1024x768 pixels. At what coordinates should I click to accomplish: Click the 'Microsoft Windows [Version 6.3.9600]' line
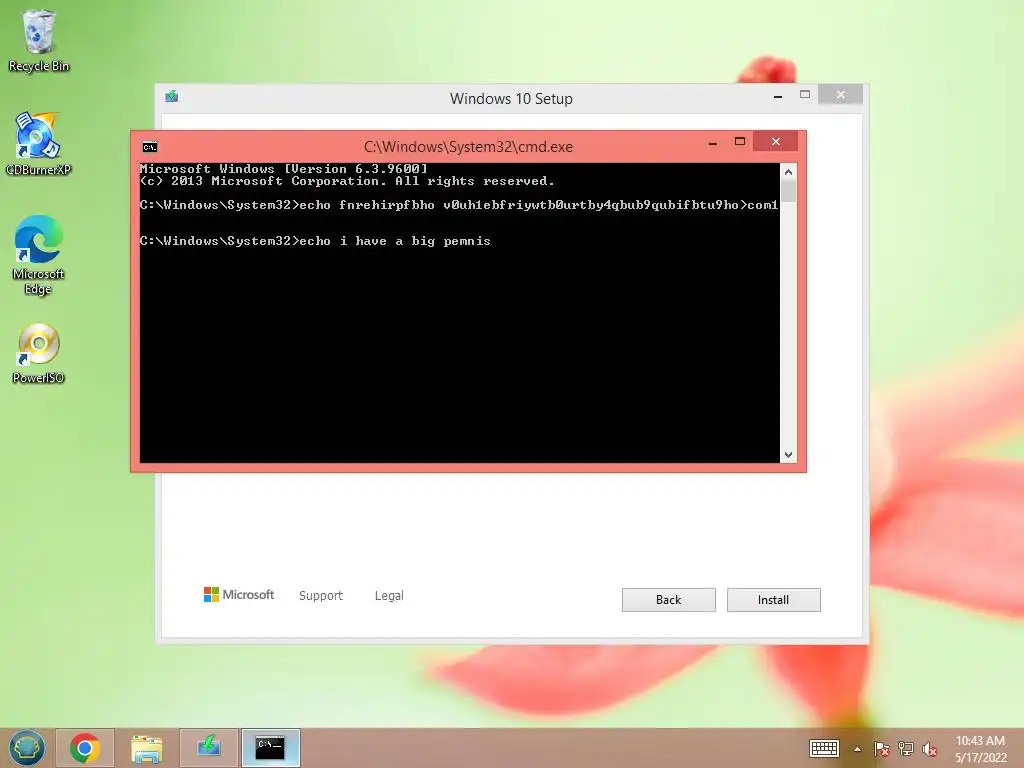pyautogui.click(x=283, y=169)
